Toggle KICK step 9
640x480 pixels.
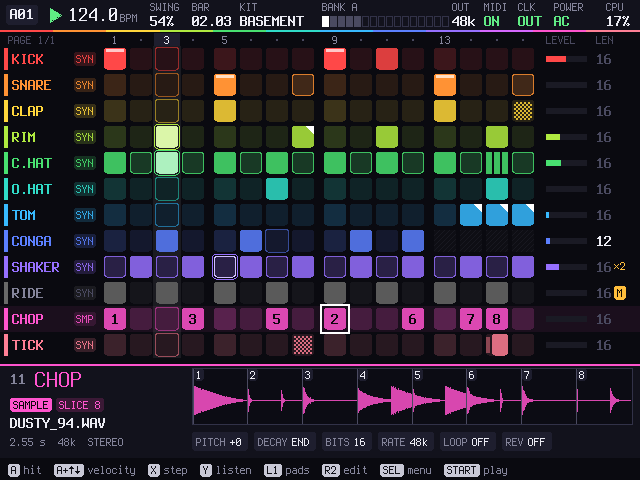[335, 59]
